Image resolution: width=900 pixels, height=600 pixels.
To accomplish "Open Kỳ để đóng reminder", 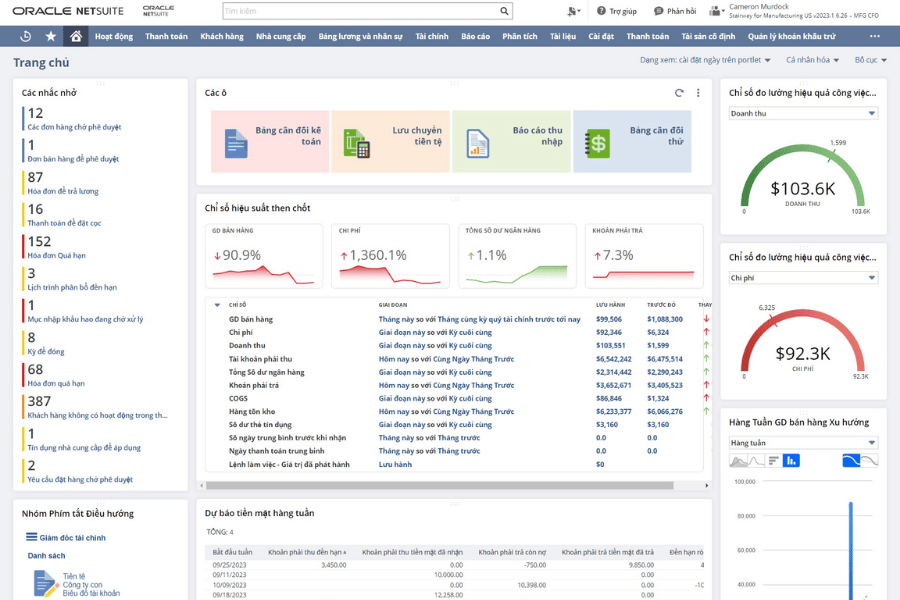I will 46,351.
